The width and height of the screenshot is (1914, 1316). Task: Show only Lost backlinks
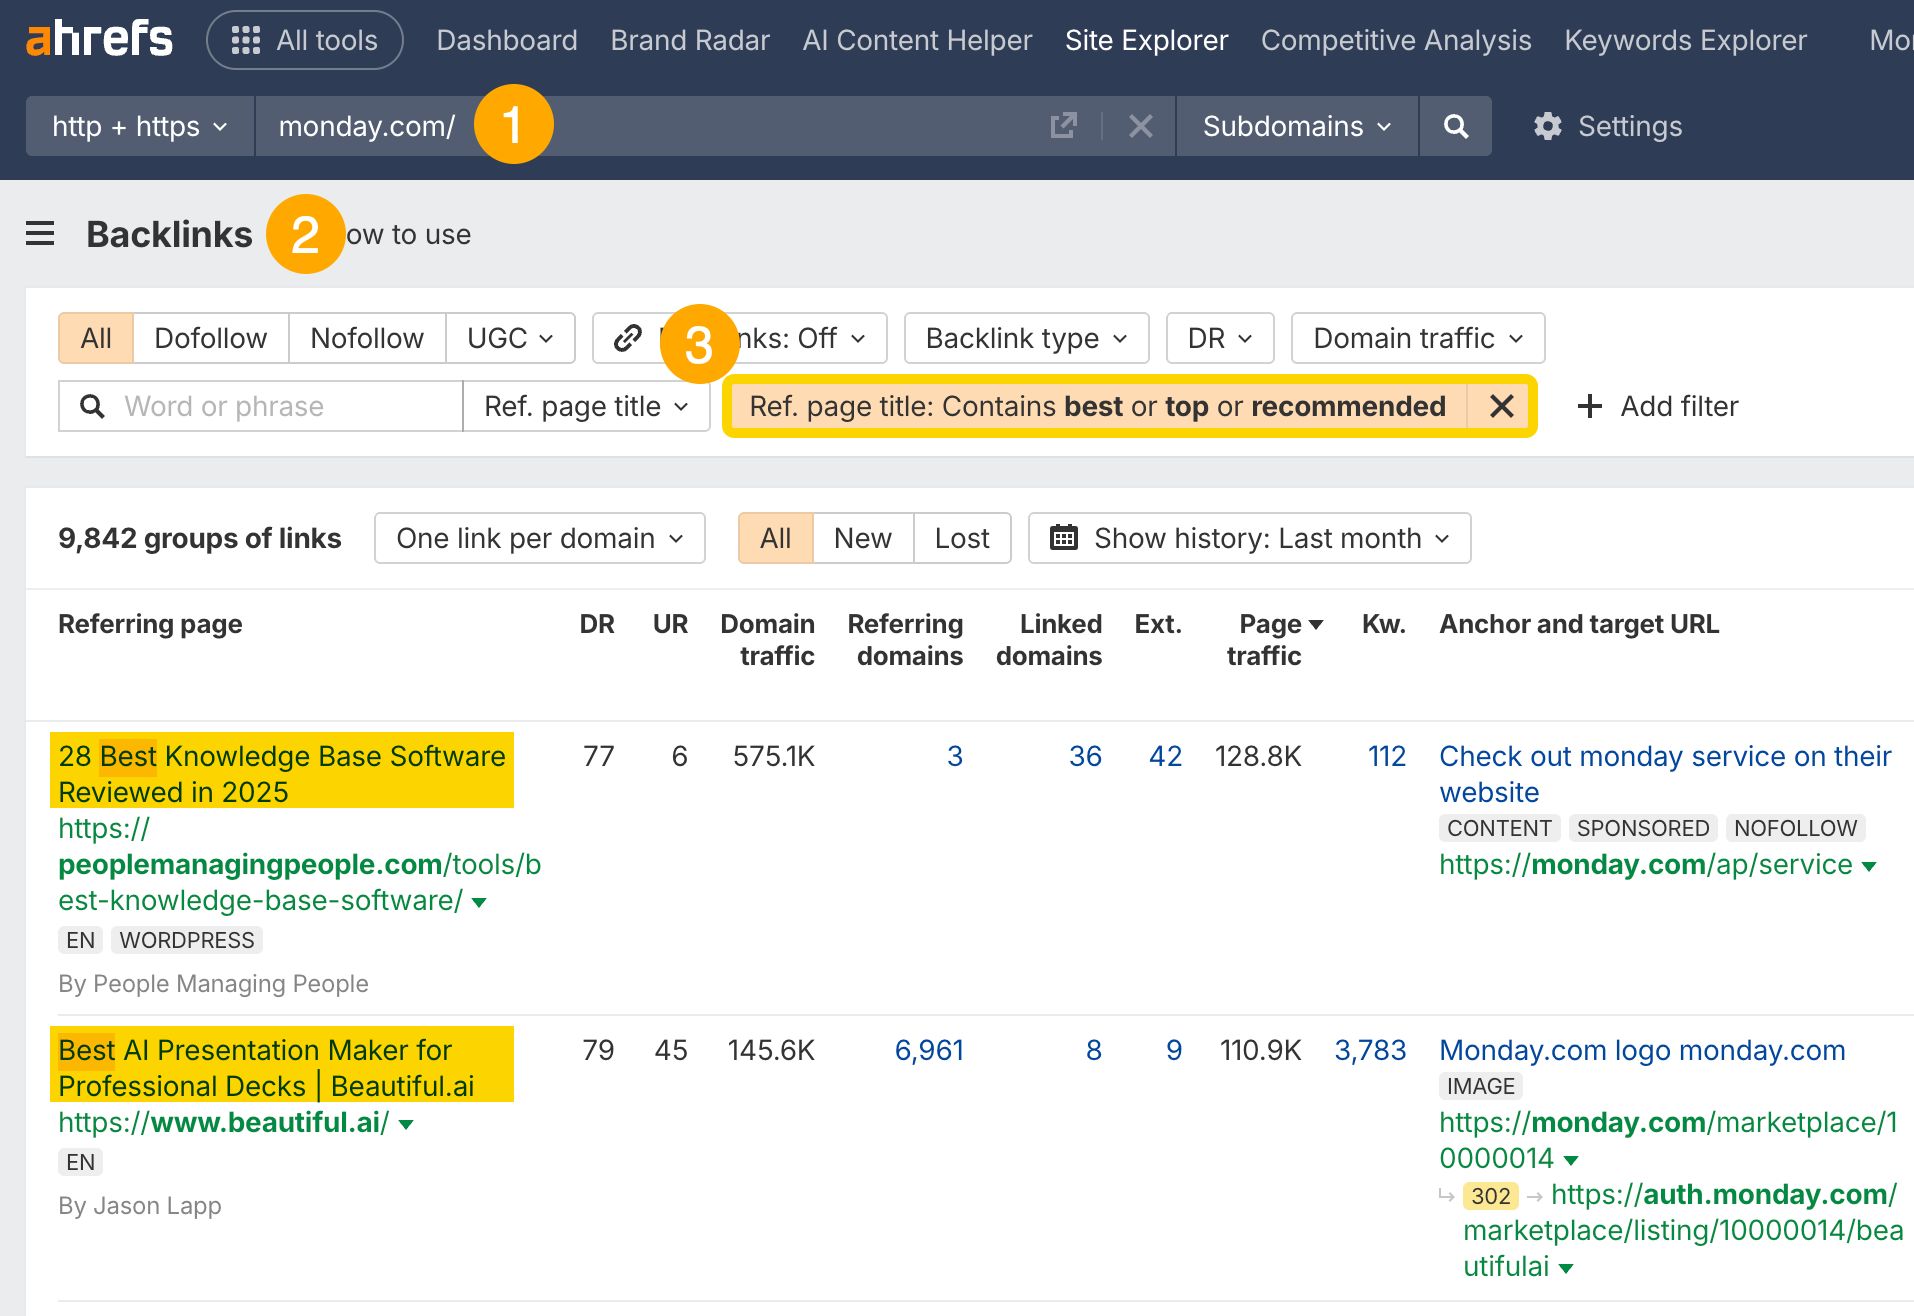[x=961, y=538]
